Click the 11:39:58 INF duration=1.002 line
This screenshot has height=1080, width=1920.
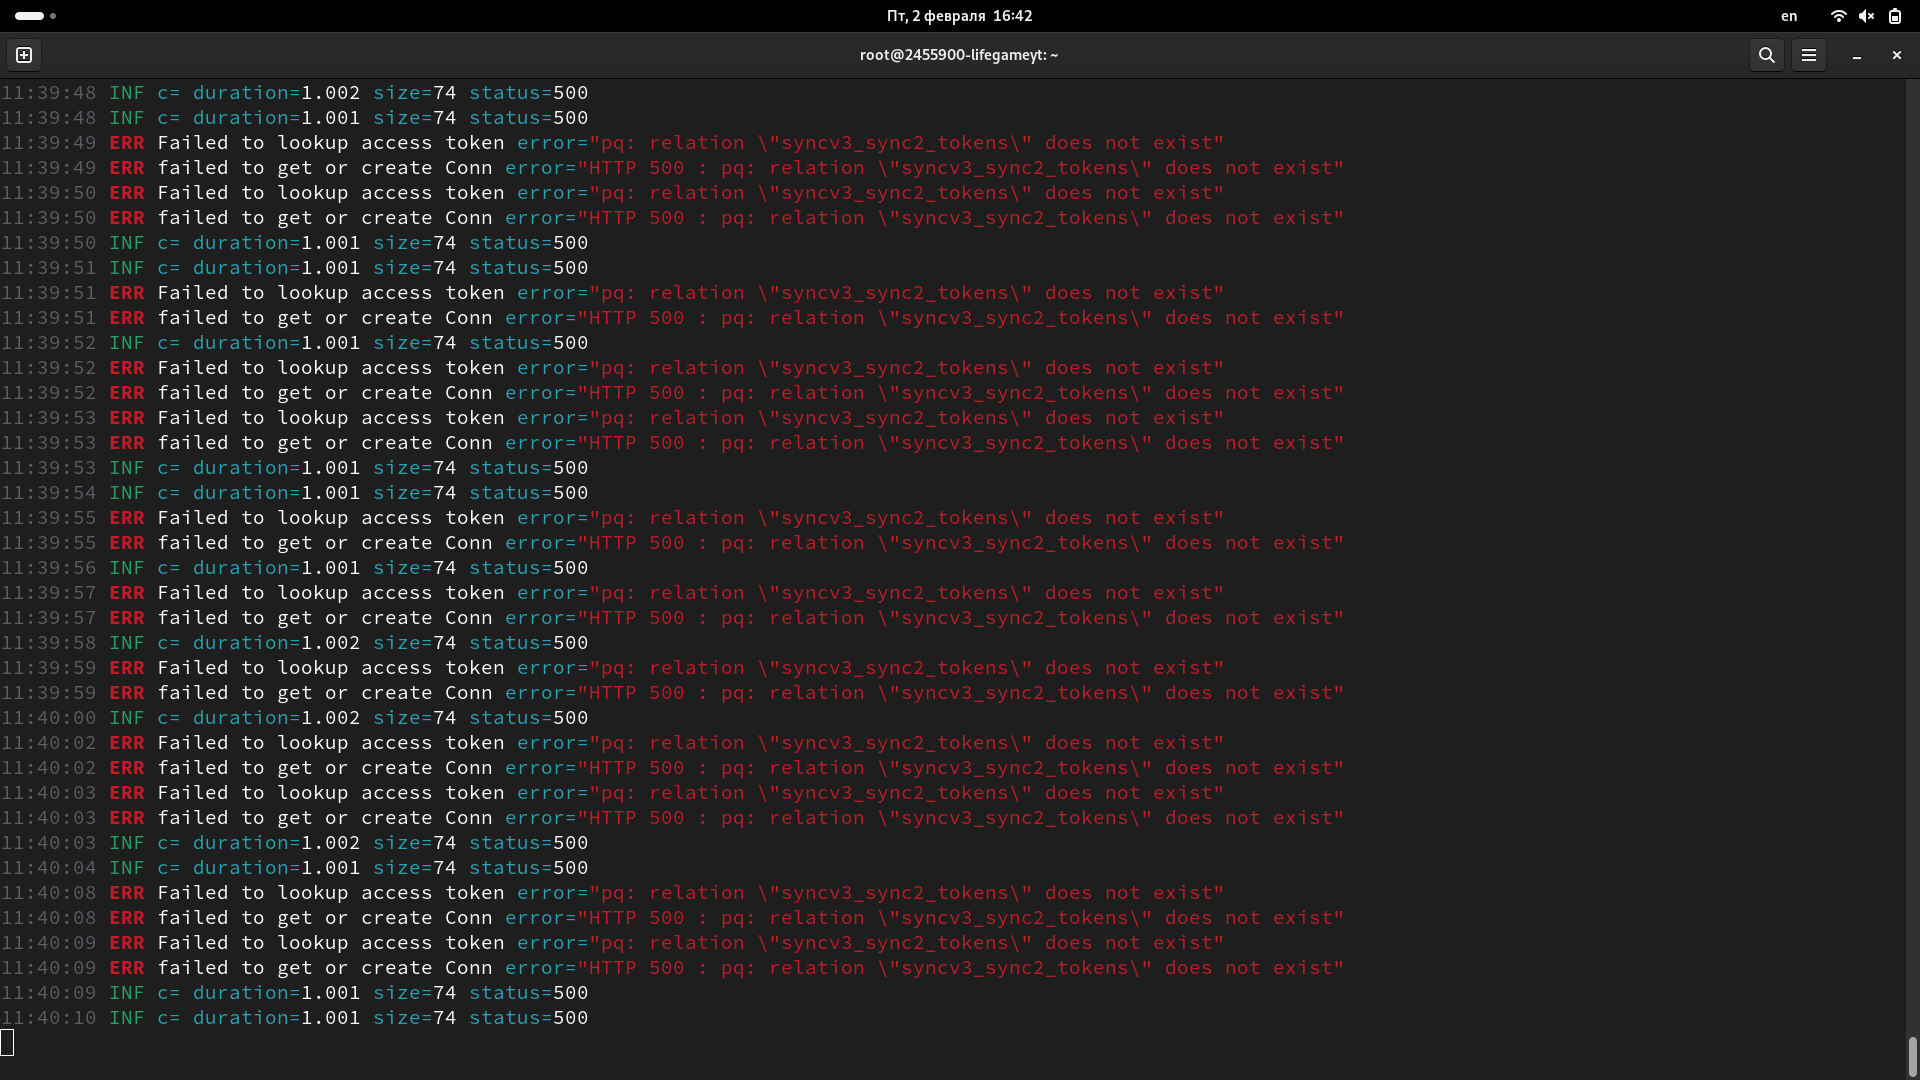point(295,643)
